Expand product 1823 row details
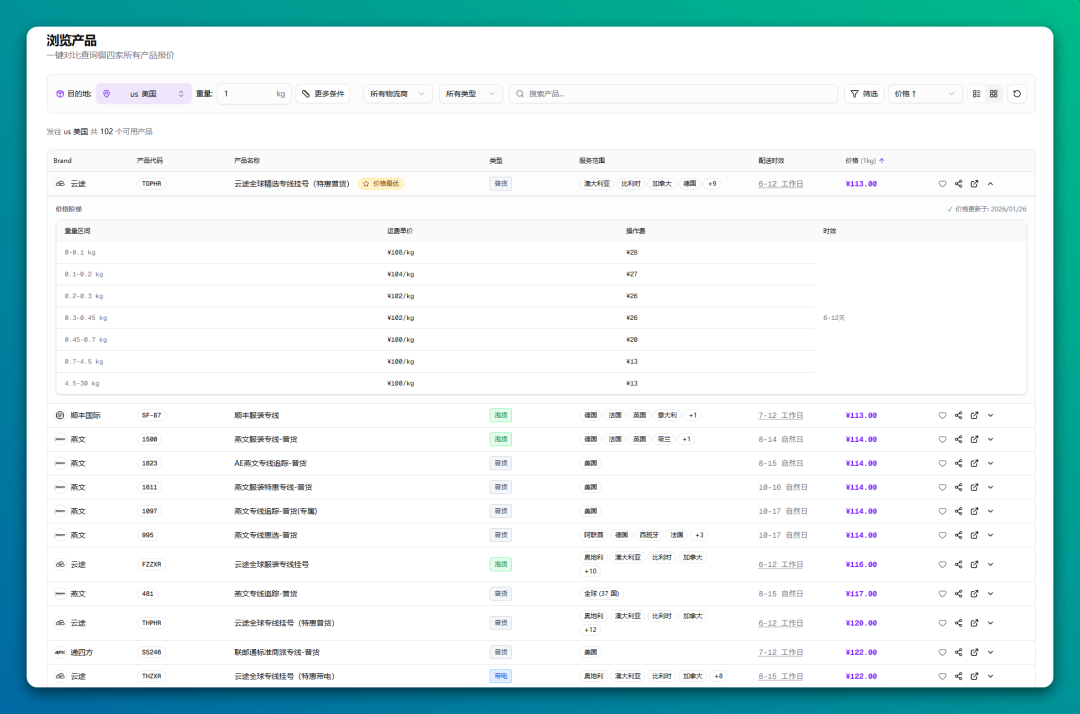Image resolution: width=1080 pixels, height=714 pixels. (x=990, y=463)
